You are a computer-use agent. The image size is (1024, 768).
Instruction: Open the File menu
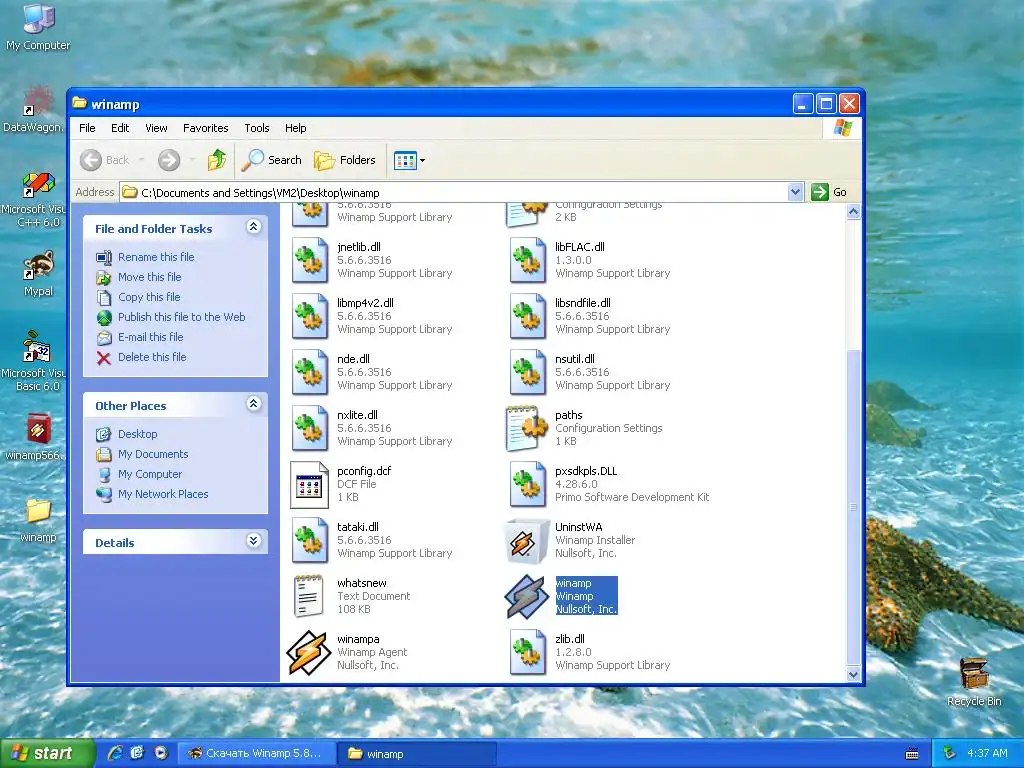tap(87, 128)
